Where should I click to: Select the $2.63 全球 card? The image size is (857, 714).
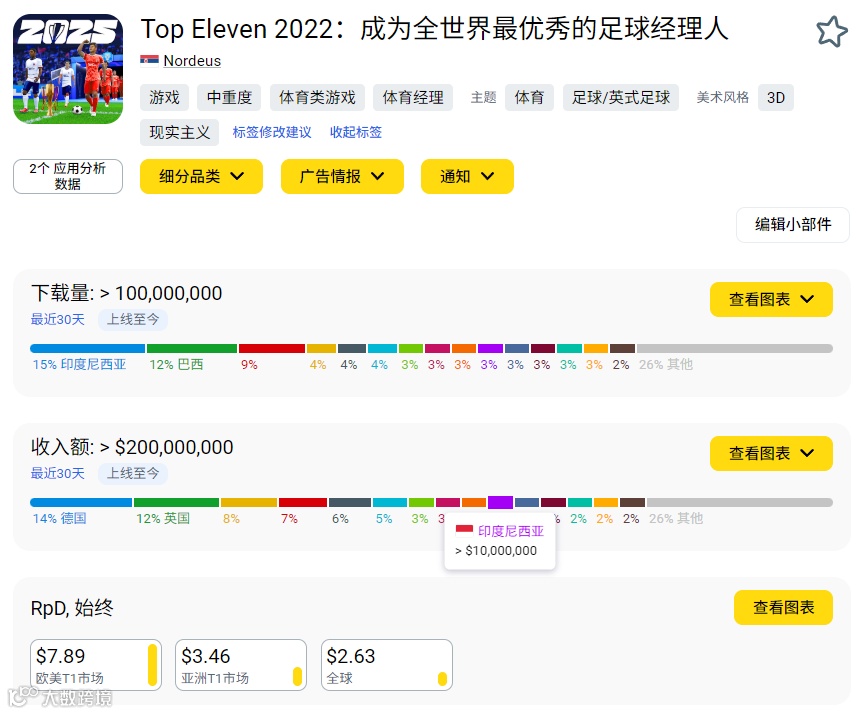pos(387,665)
